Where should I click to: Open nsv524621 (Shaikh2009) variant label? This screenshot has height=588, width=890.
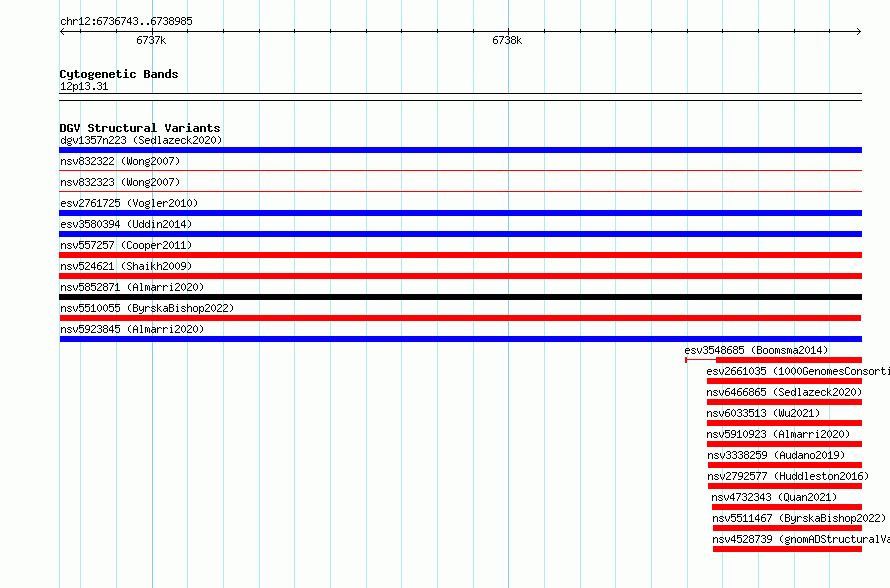(126, 266)
